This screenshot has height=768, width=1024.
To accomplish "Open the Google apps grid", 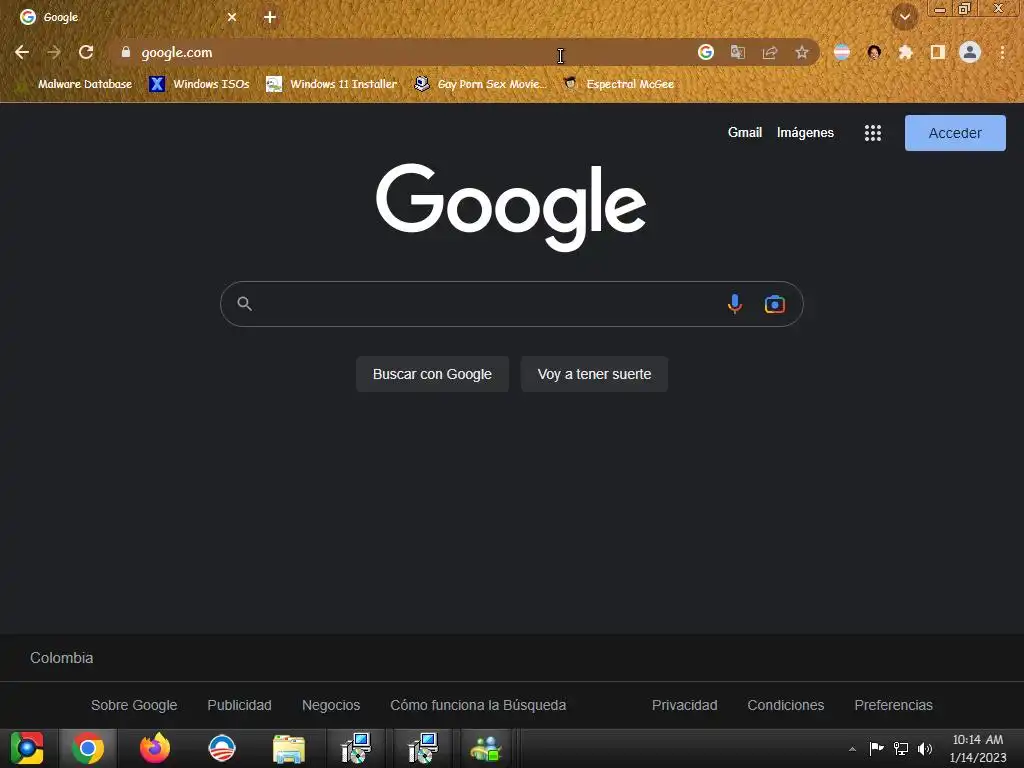I will 873,133.
